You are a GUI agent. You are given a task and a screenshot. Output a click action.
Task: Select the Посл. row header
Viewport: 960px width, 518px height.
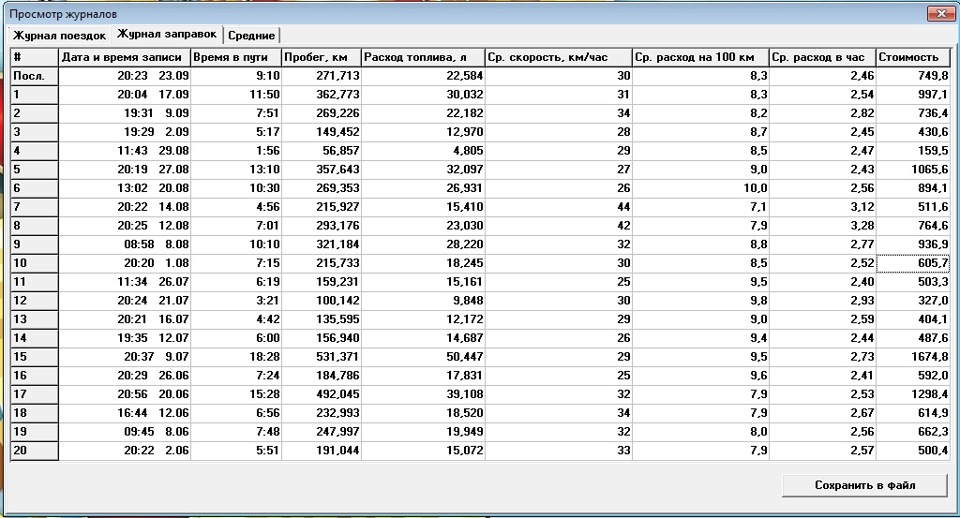34,76
